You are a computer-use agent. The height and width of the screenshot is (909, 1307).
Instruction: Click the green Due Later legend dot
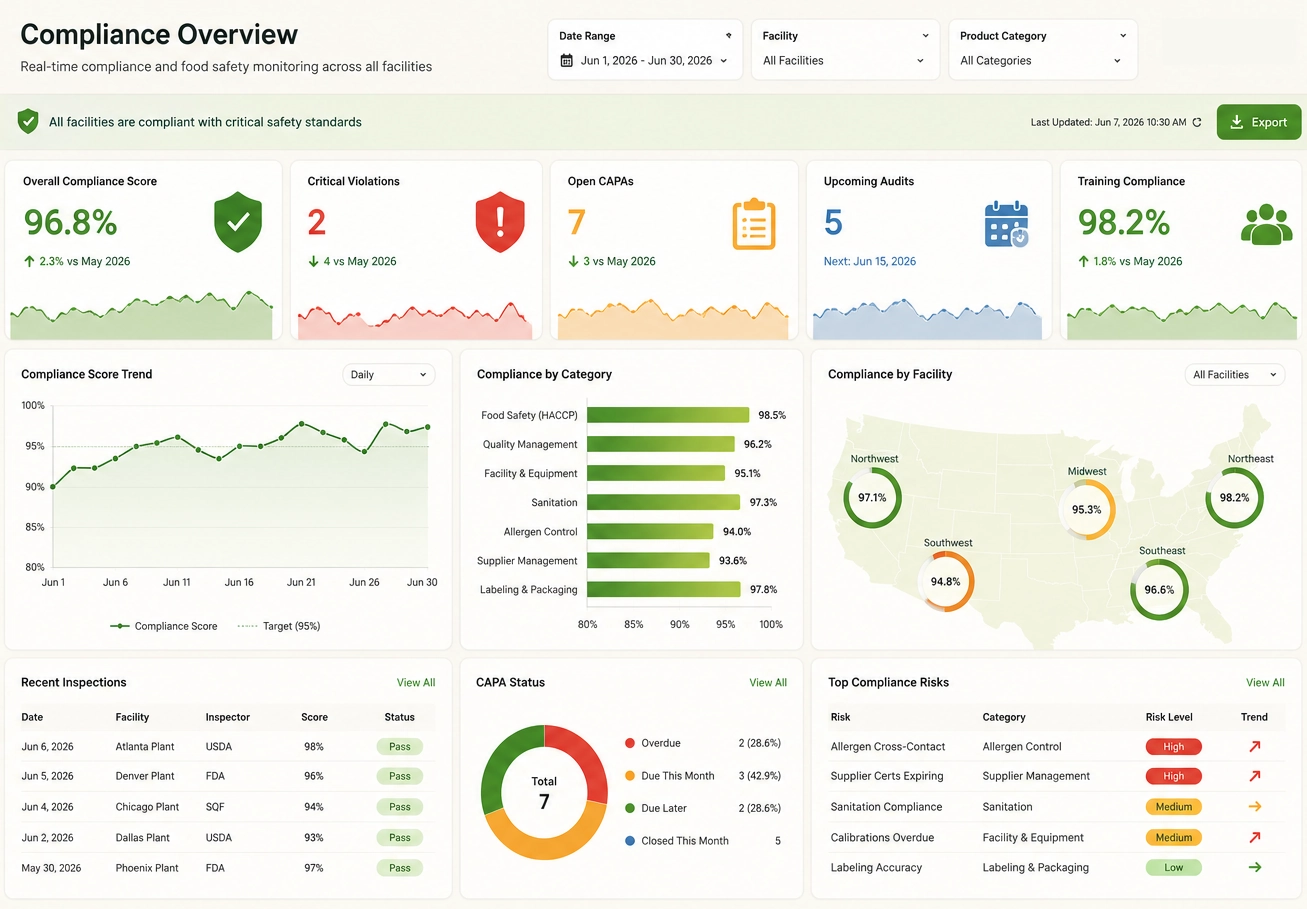[630, 808]
